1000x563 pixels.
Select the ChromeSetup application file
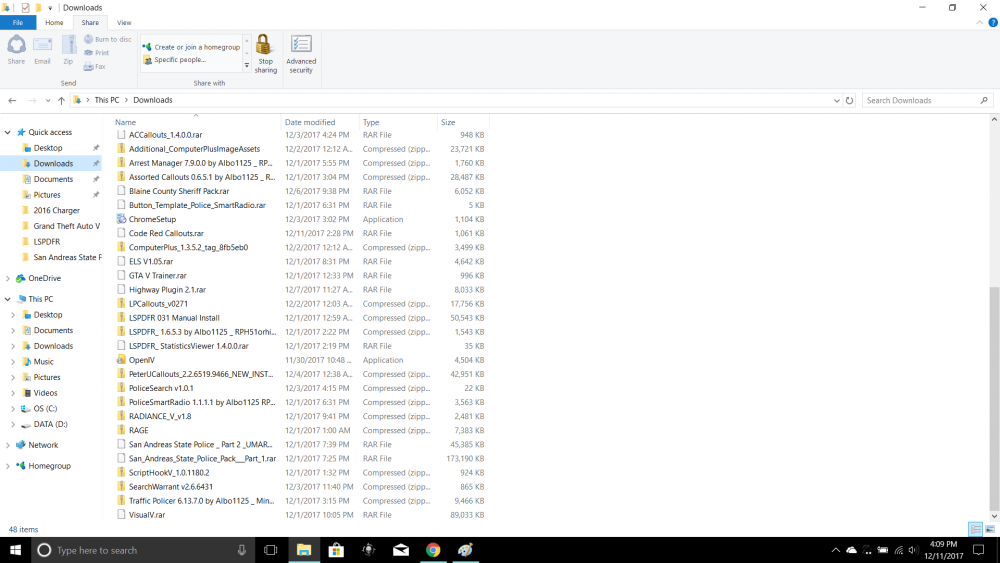coord(152,219)
